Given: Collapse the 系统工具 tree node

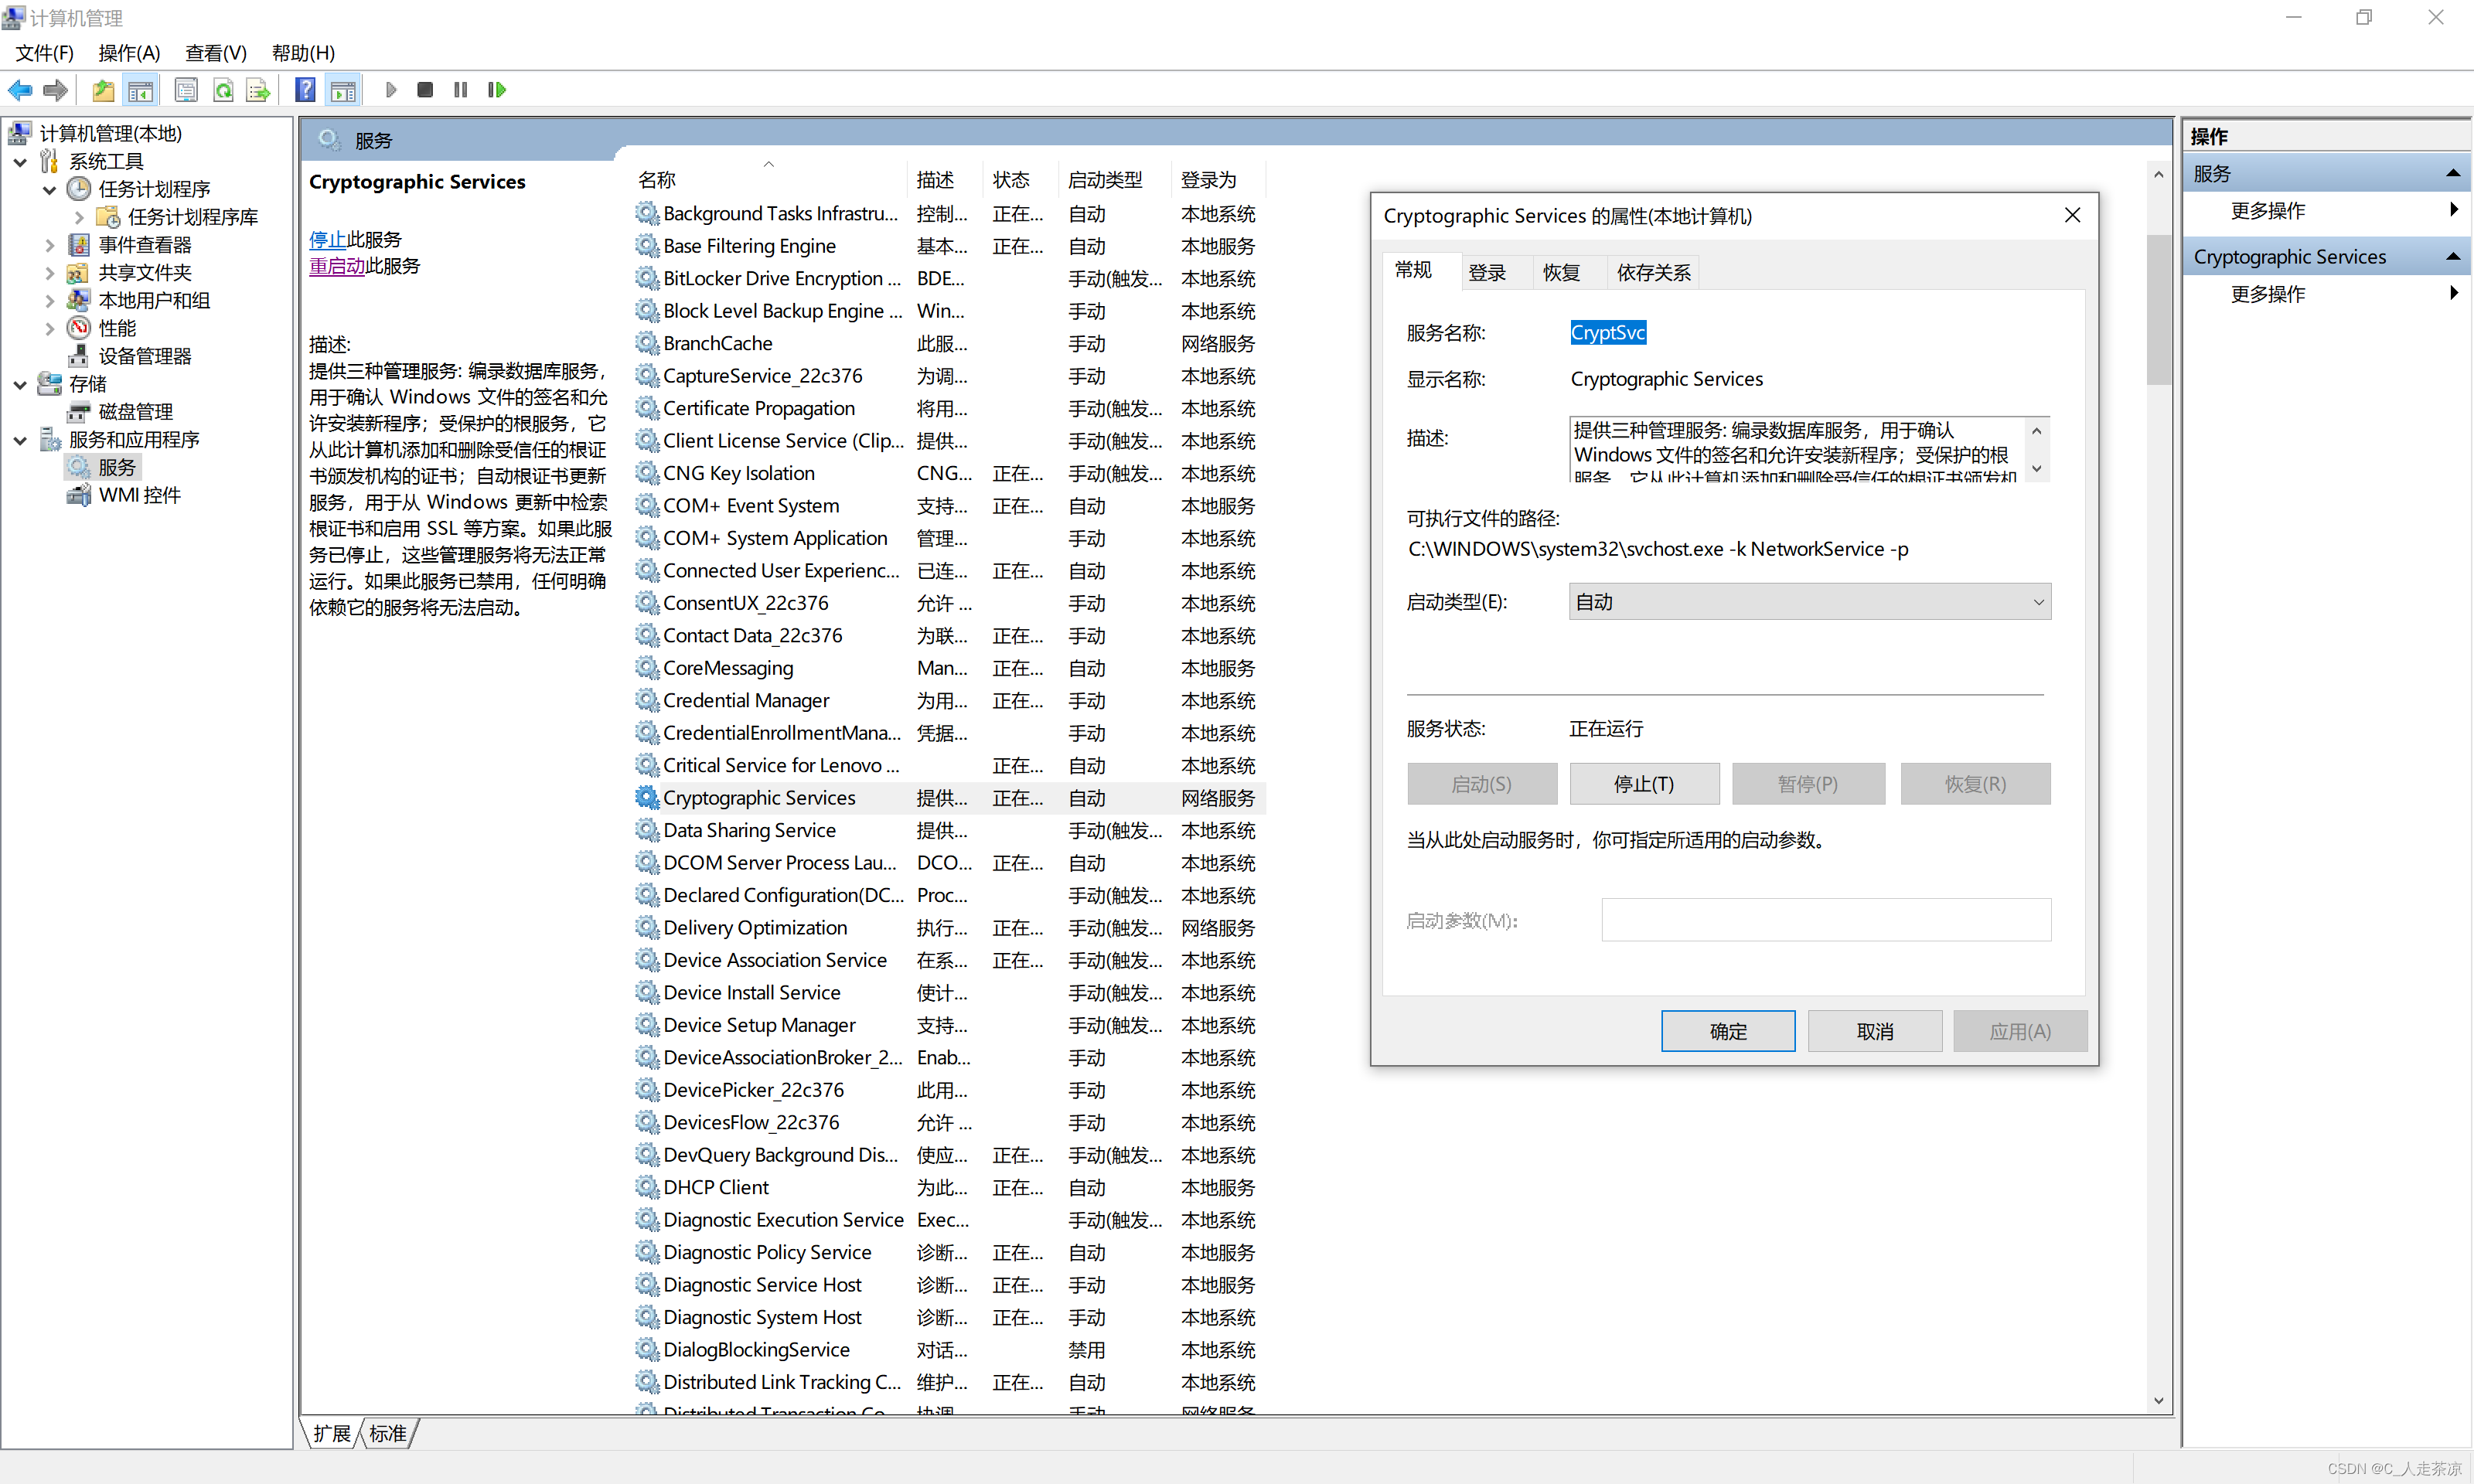Looking at the screenshot, I should click(20, 162).
